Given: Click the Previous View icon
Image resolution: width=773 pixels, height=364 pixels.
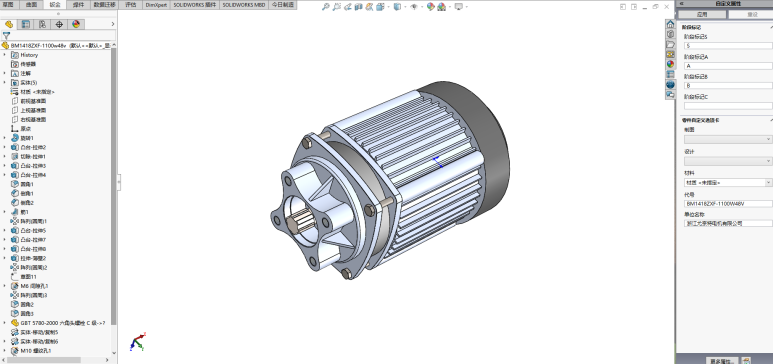Looking at the screenshot, I should pyautogui.click(x=348, y=7).
